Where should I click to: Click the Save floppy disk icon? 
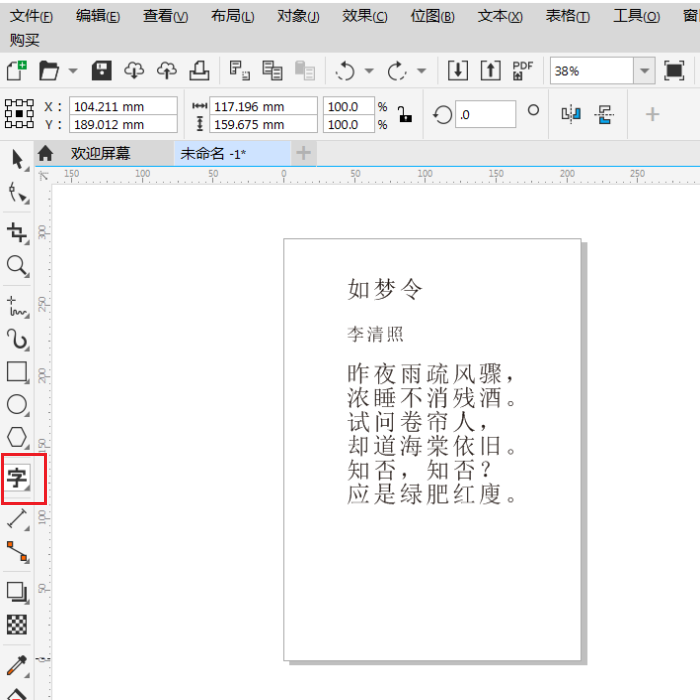101,71
